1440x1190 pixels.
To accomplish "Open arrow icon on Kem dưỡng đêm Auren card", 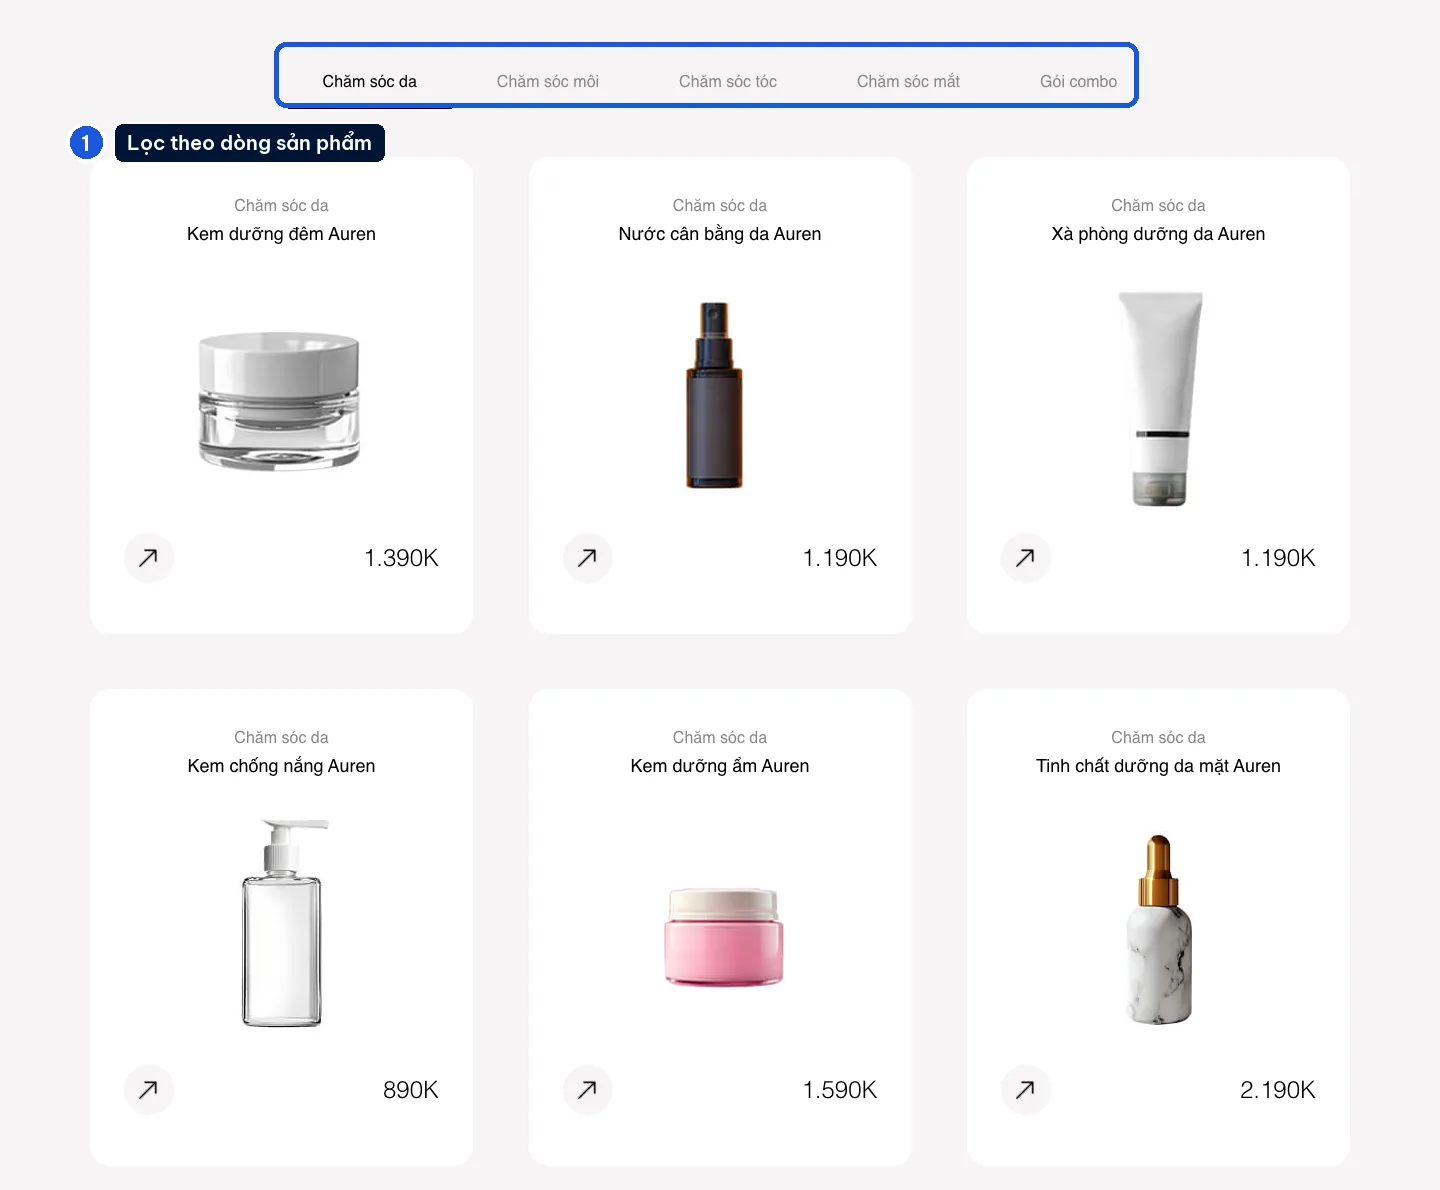I will 149,558.
